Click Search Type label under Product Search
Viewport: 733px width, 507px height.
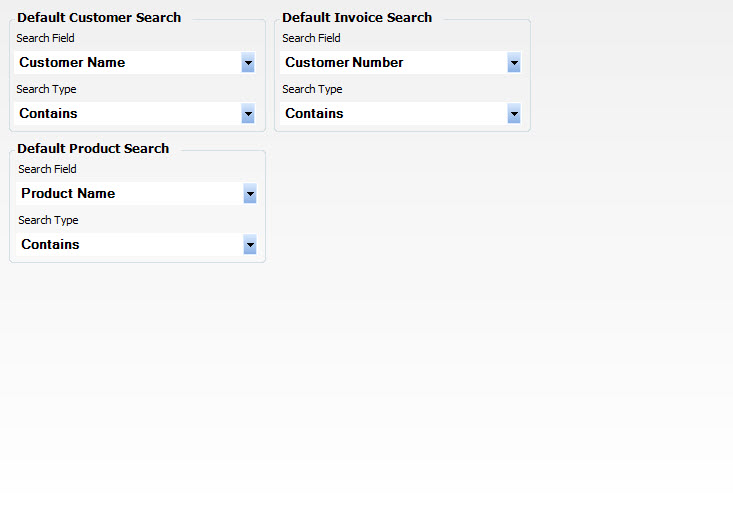click(48, 220)
